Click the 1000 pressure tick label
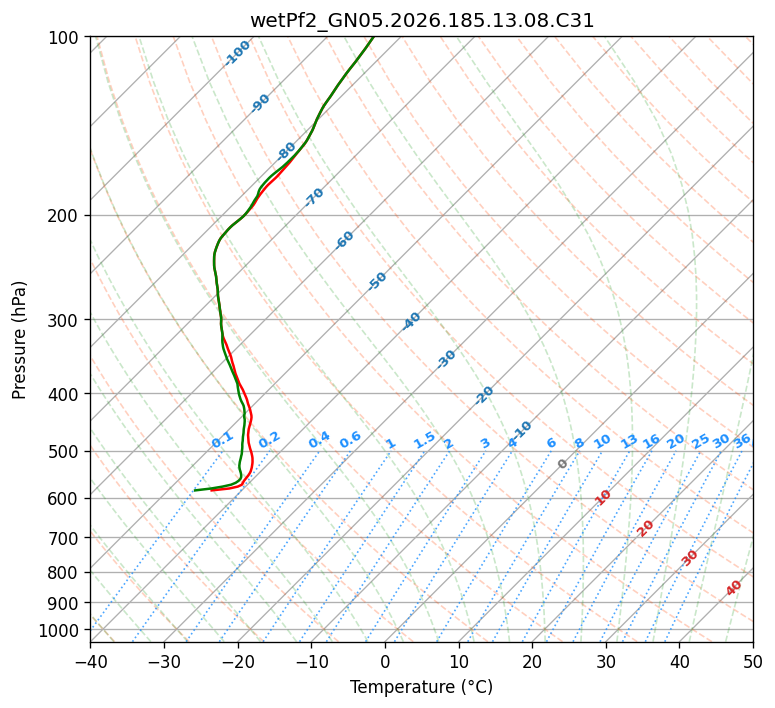775x708 pixels. pos(61,631)
